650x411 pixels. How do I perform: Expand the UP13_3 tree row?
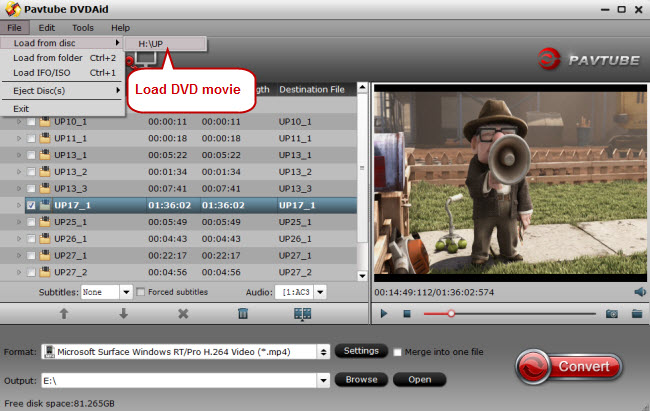(19, 189)
